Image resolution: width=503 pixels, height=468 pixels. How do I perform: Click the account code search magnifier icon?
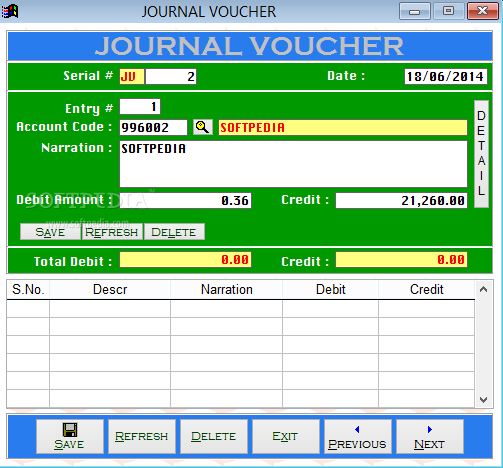click(x=203, y=127)
